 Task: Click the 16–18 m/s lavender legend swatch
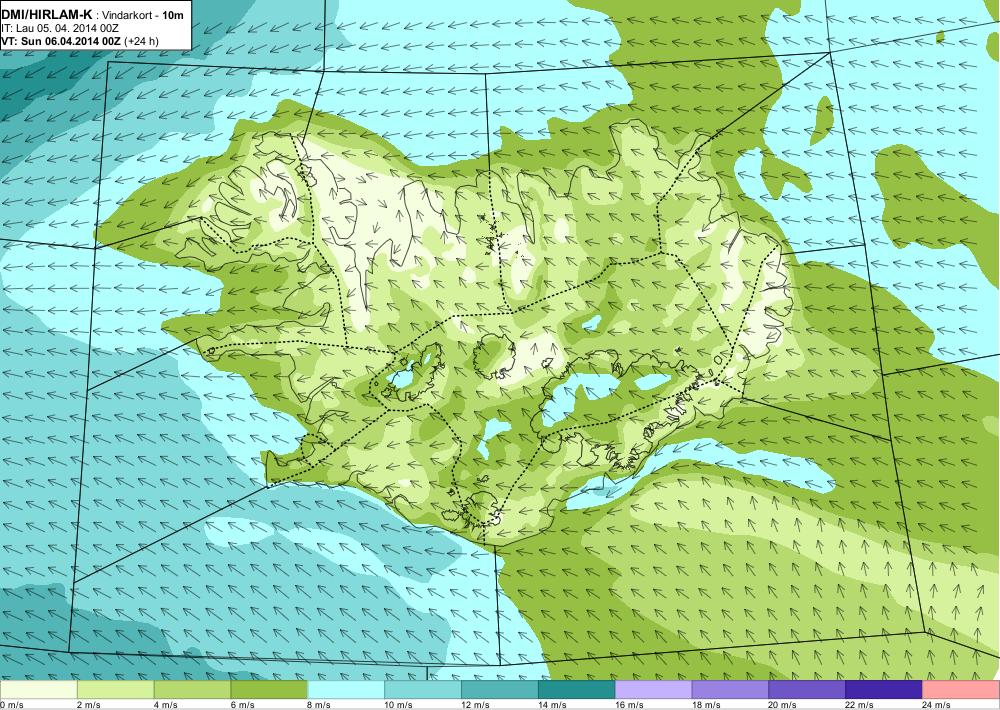[x=654, y=690]
